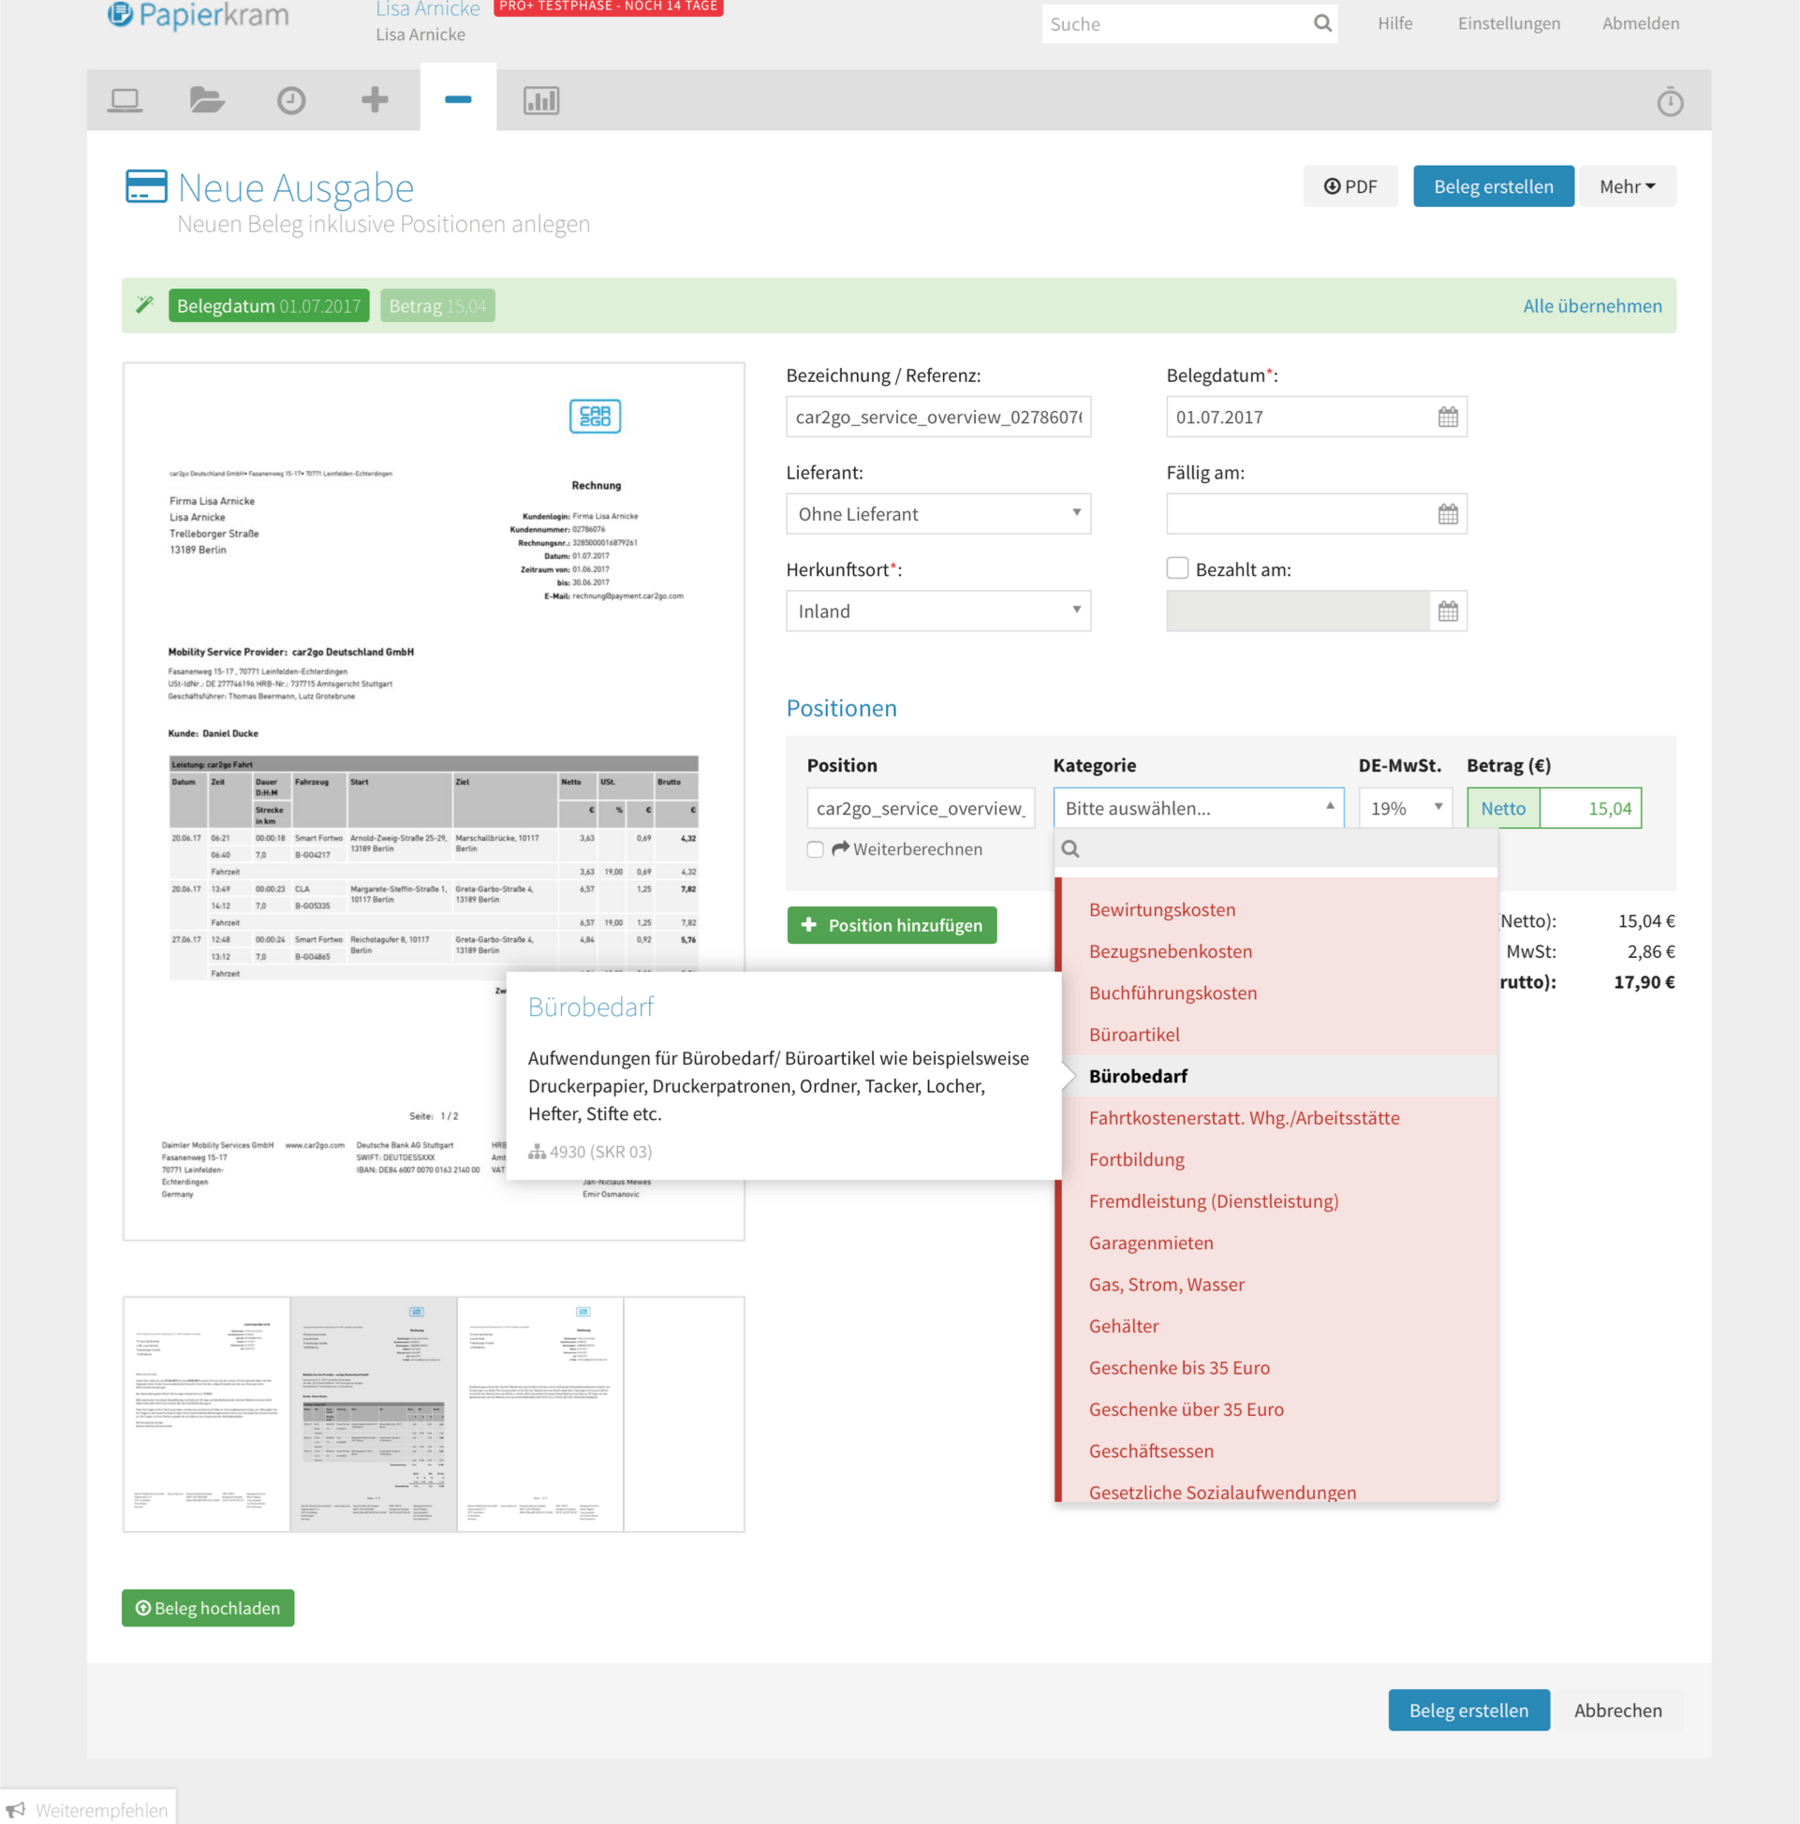
Task: Apply the Belegdatum 01.07.2017 suggestion
Action: pyautogui.click(x=269, y=306)
